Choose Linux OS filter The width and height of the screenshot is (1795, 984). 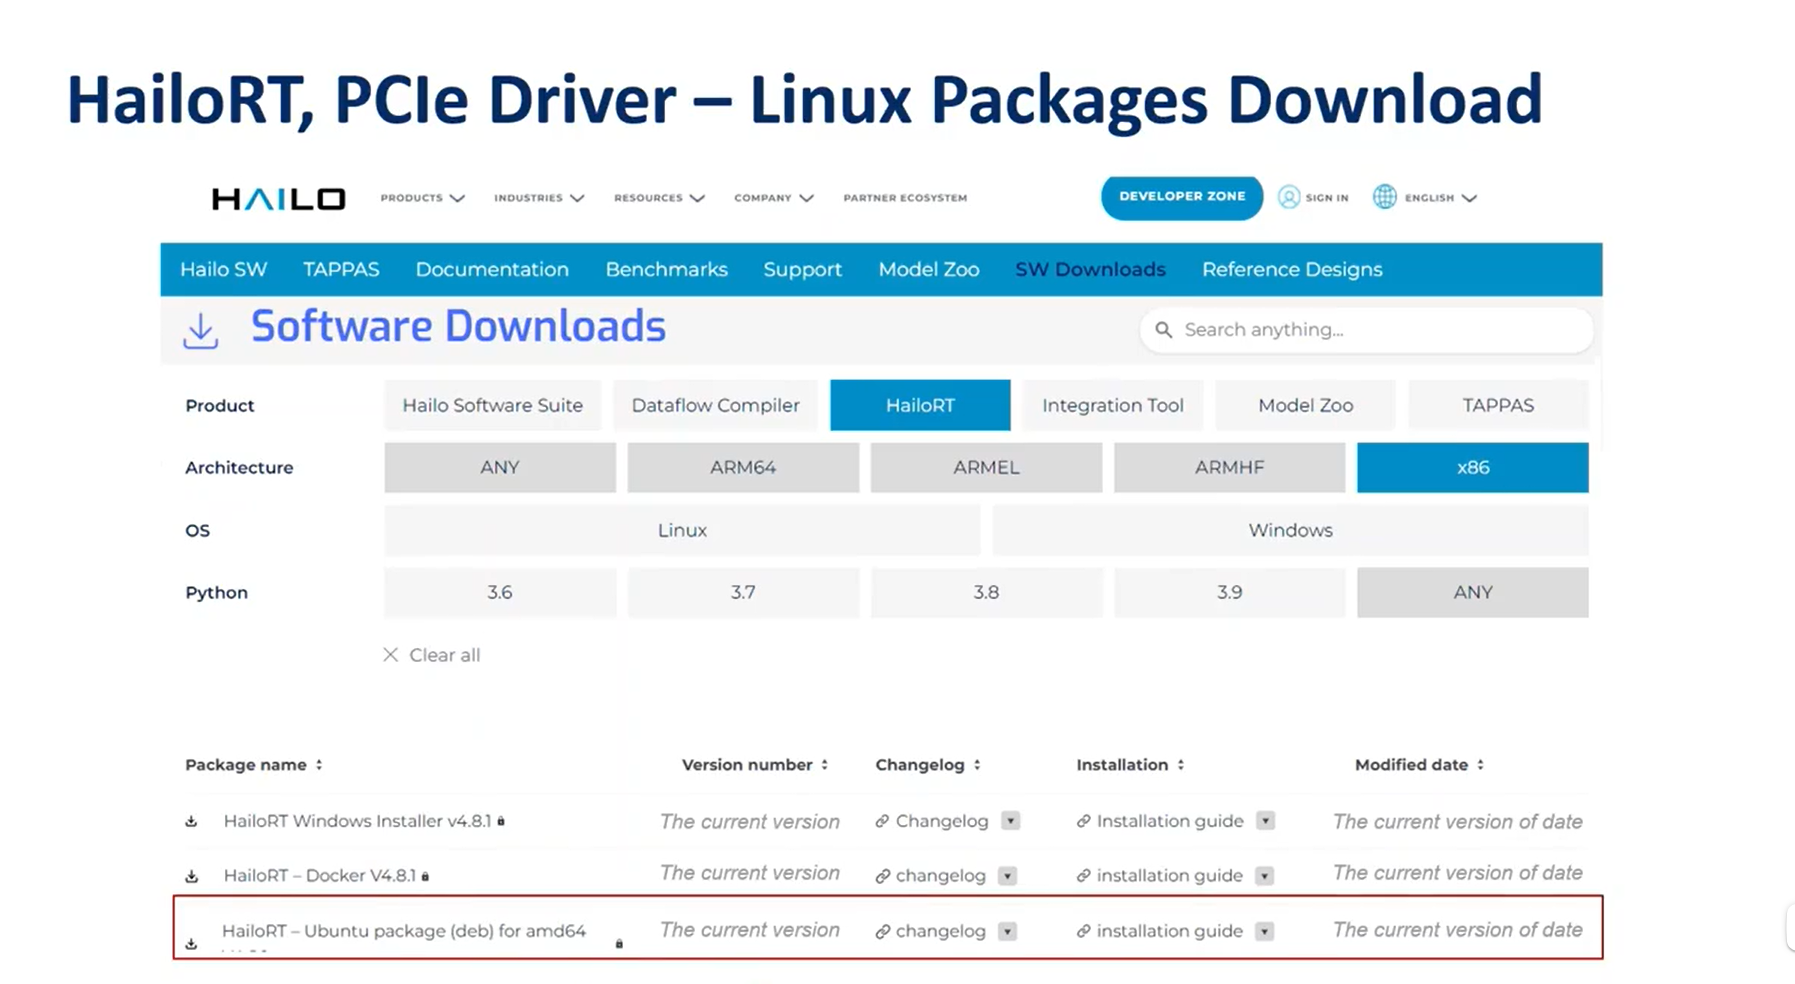[682, 530]
